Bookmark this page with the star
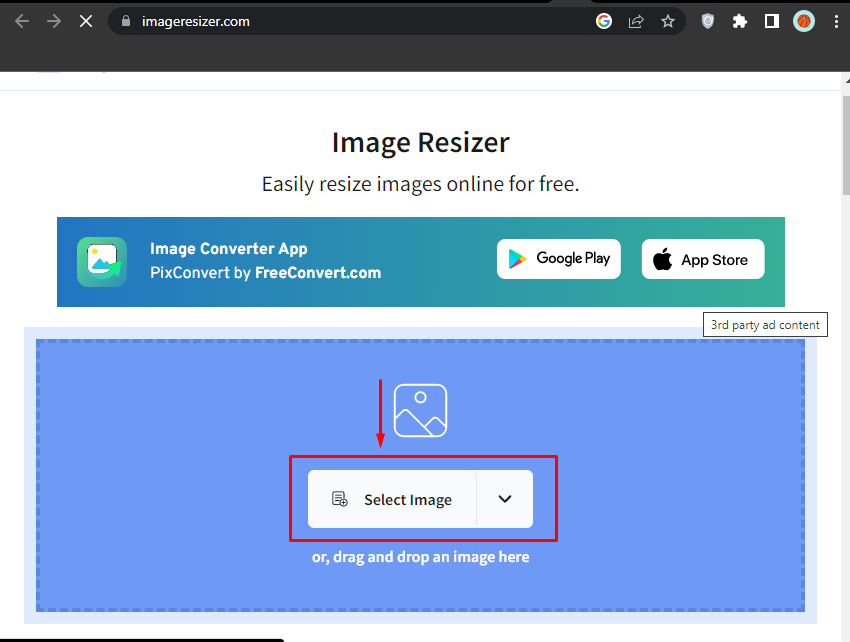The width and height of the screenshot is (850, 642). point(668,21)
